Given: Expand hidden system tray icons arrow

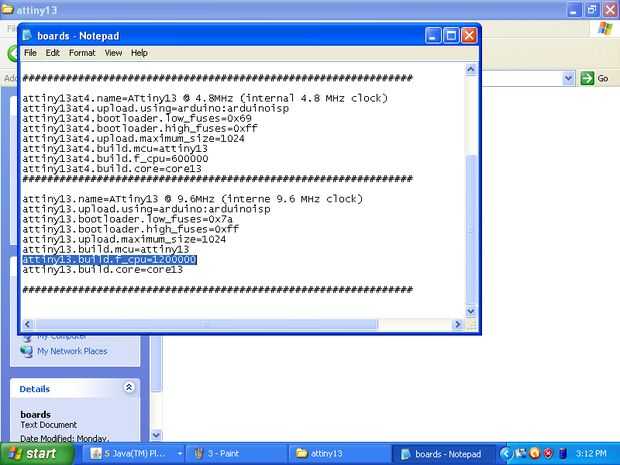Looking at the screenshot, I should tap(505, 453).
